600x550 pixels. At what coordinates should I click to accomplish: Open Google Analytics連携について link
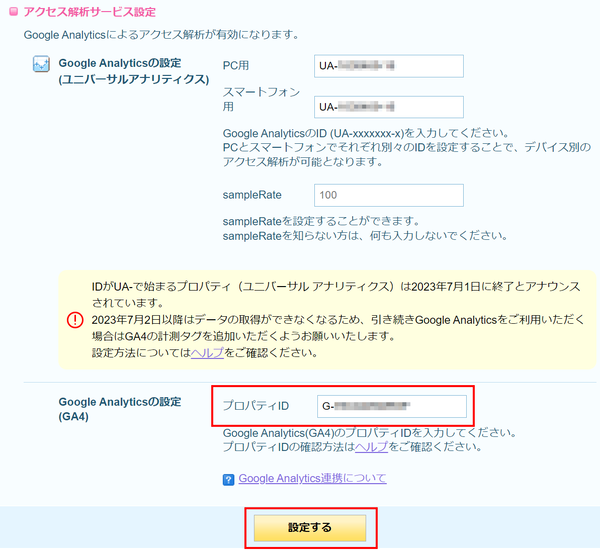pyautogui.click(x=312, y=478)
